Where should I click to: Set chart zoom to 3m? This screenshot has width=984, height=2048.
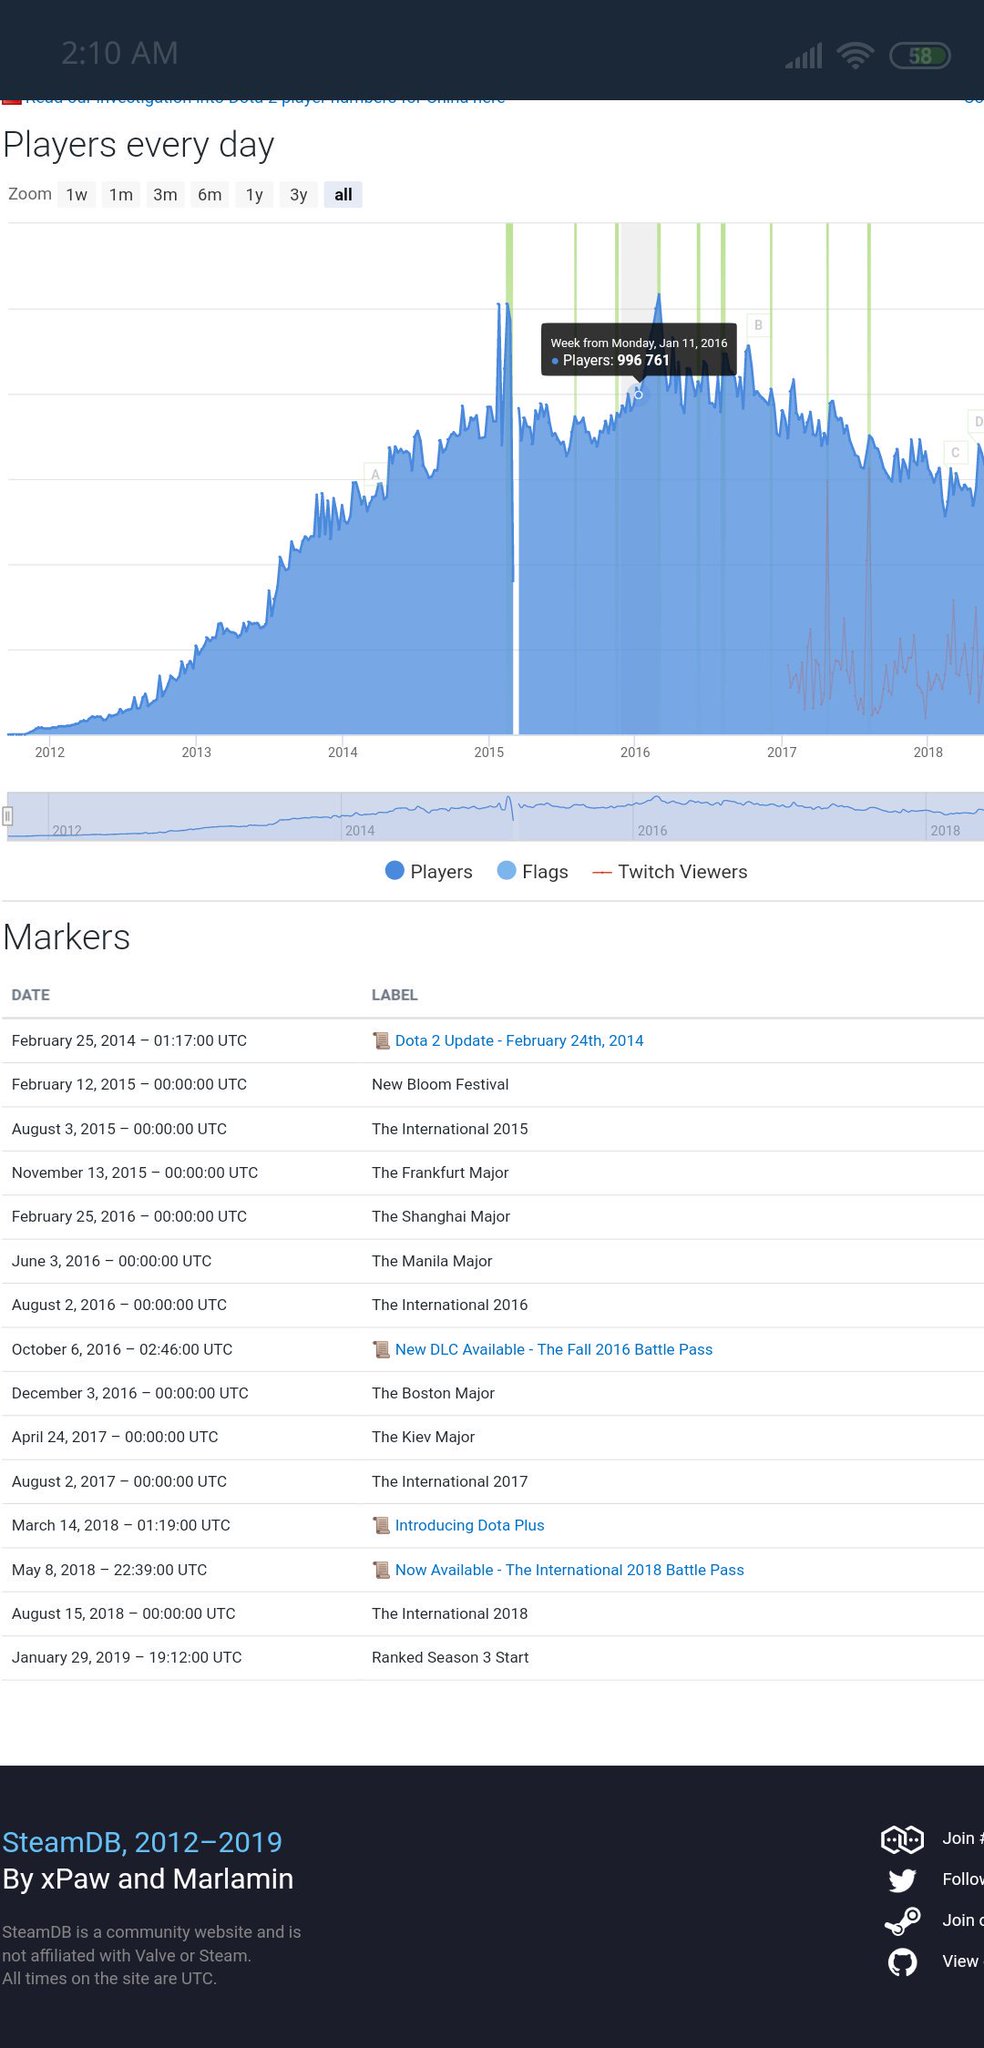165,194
